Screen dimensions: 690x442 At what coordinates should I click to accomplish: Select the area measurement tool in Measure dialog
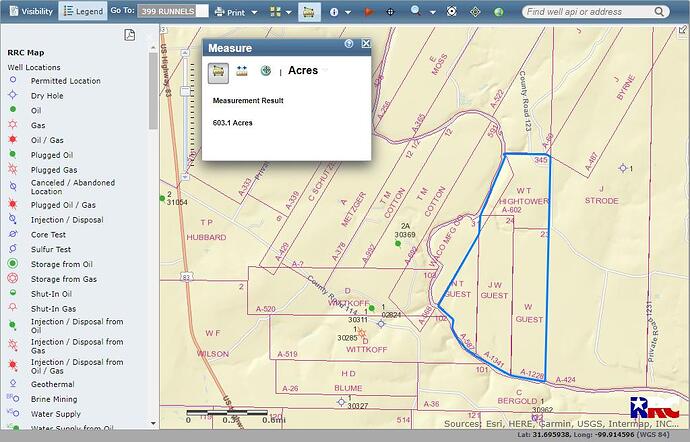(x=218, y=73)
